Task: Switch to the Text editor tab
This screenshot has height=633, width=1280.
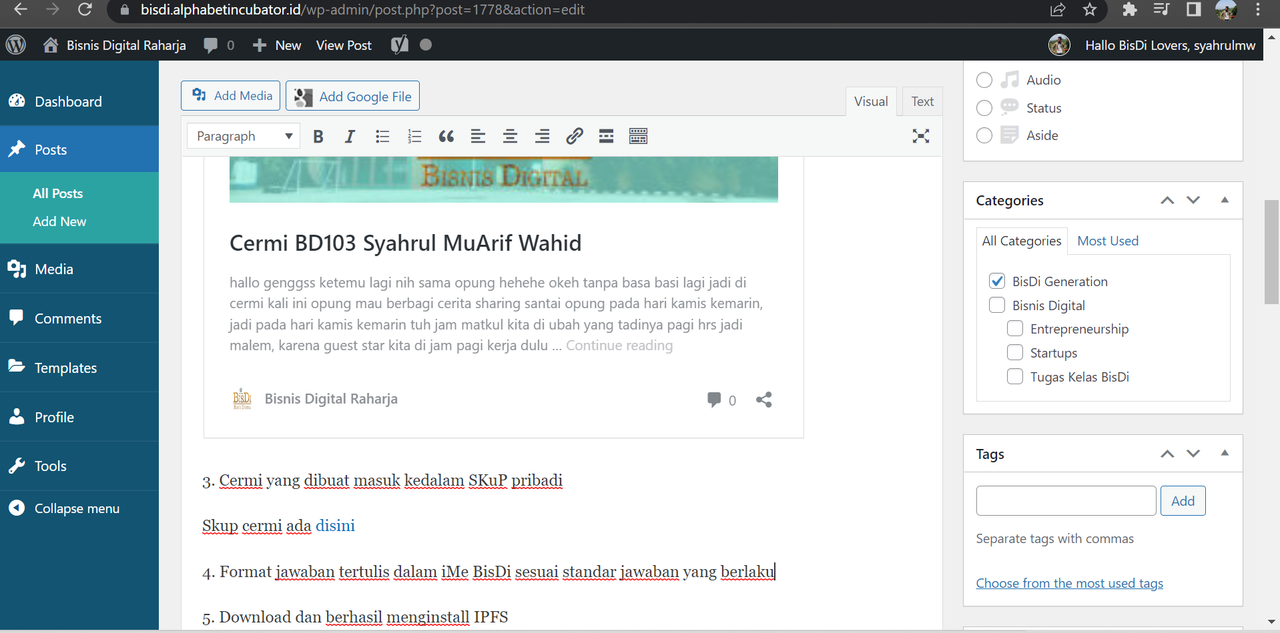Action: point(922,101)
